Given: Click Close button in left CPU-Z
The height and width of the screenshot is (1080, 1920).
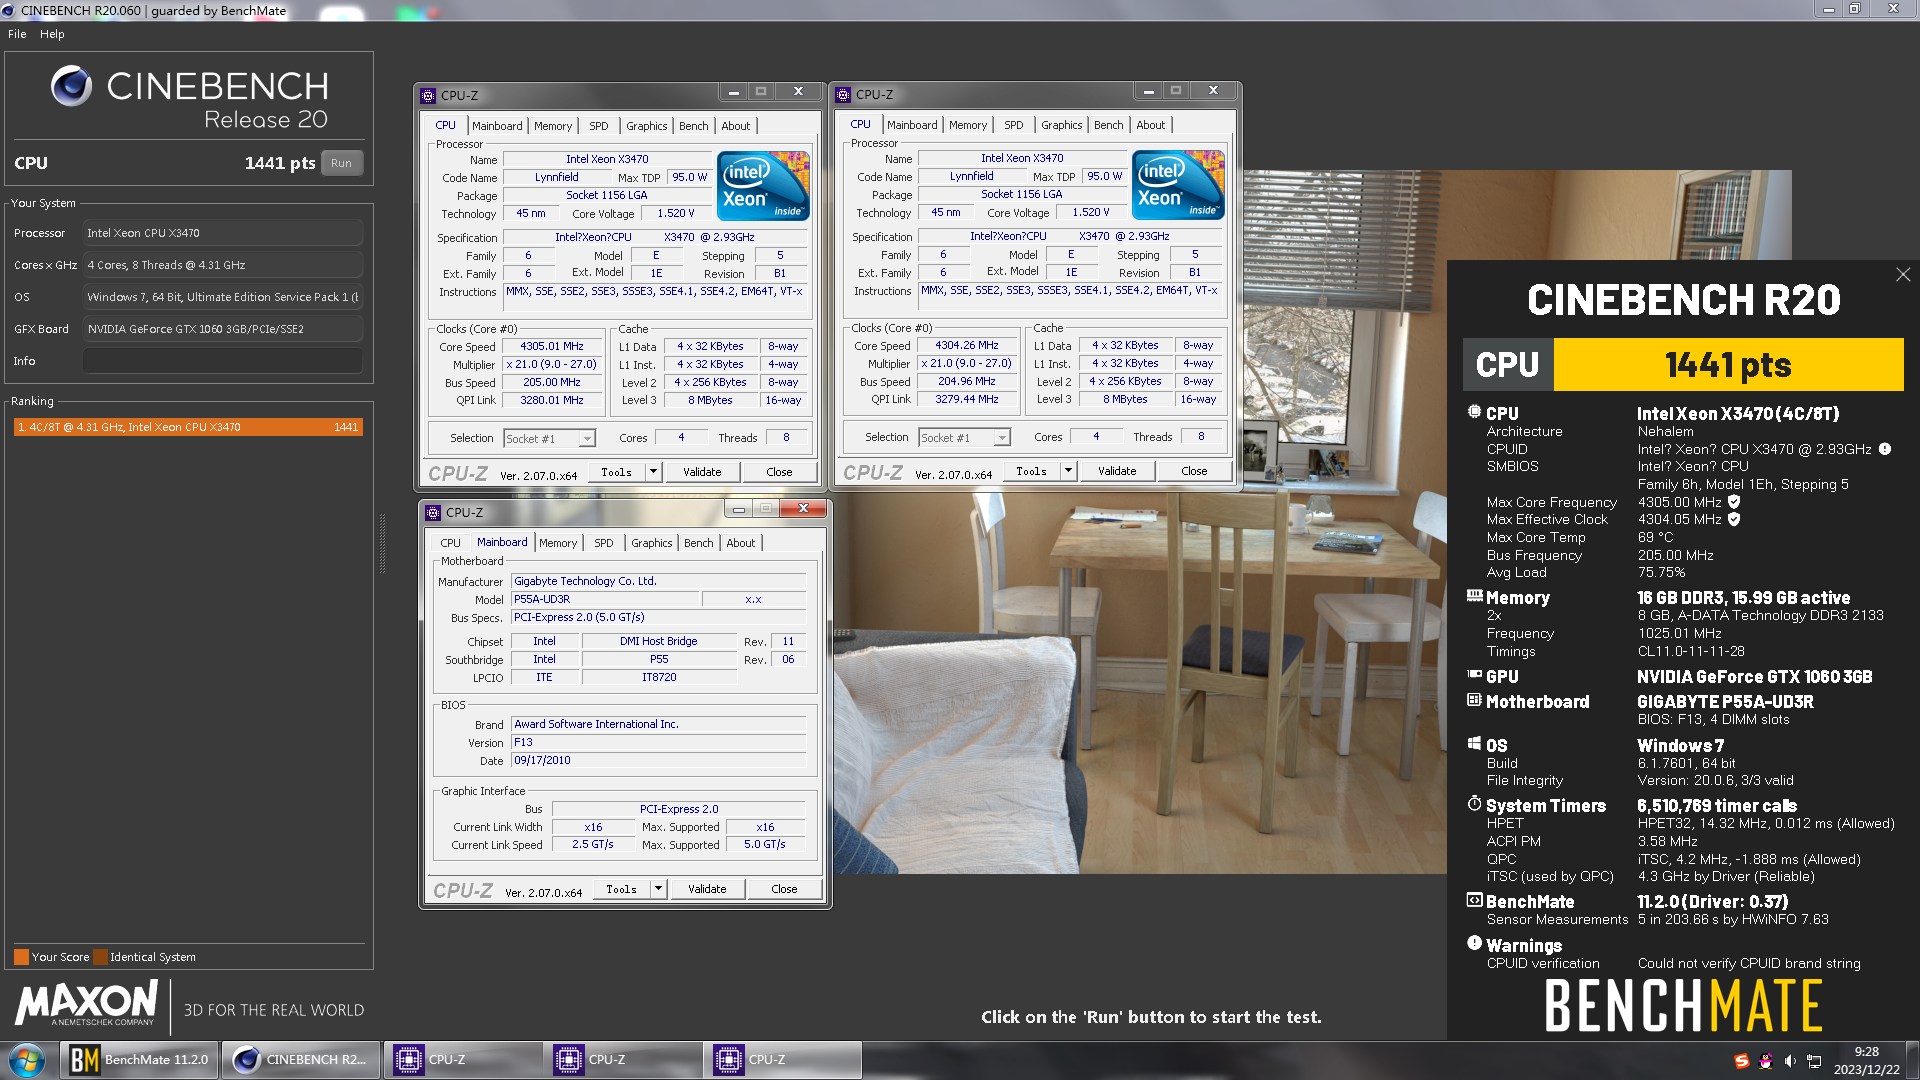Looking at the screenshot, I should (x=779, y=472).
